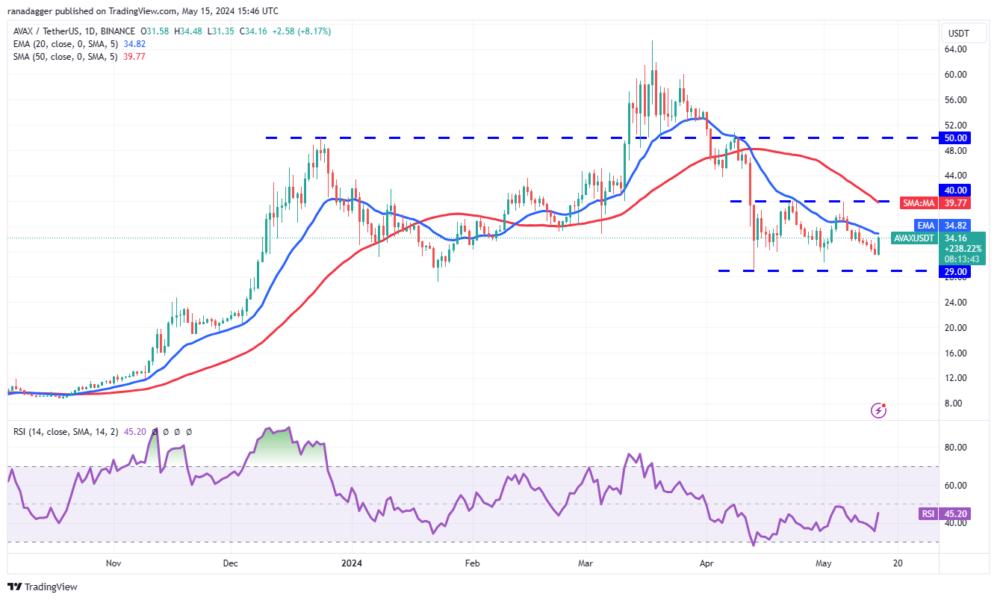Click the open price O31.58
The image size is (997, 600).
(x=155, y=31)
